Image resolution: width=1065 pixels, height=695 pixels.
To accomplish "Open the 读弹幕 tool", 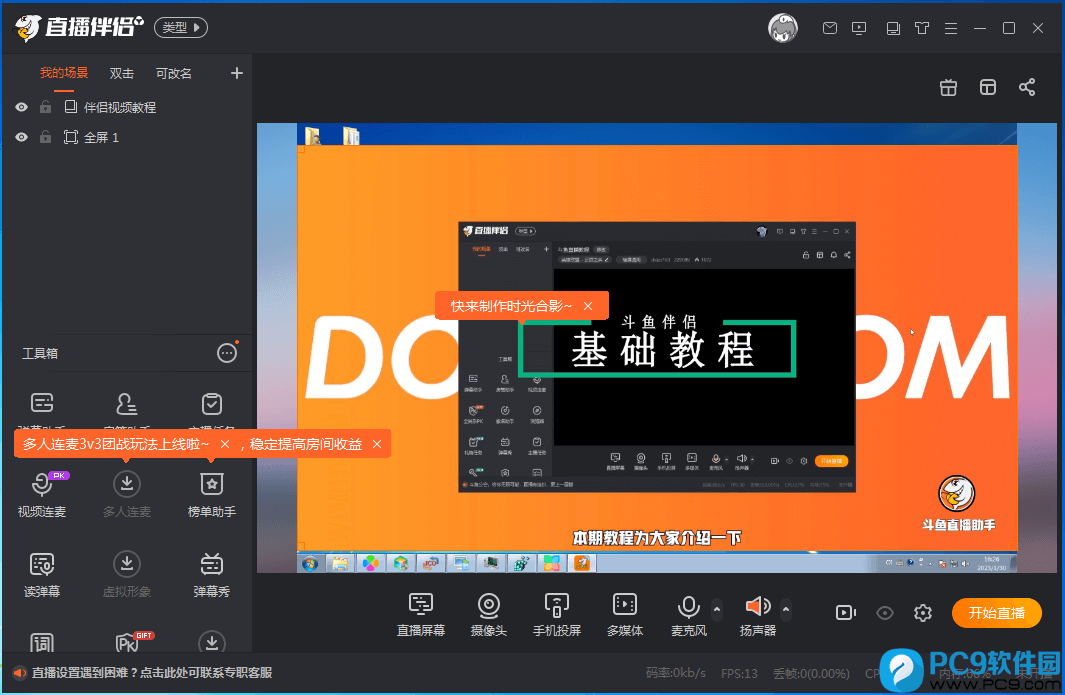I will click(x=42, y=575).
